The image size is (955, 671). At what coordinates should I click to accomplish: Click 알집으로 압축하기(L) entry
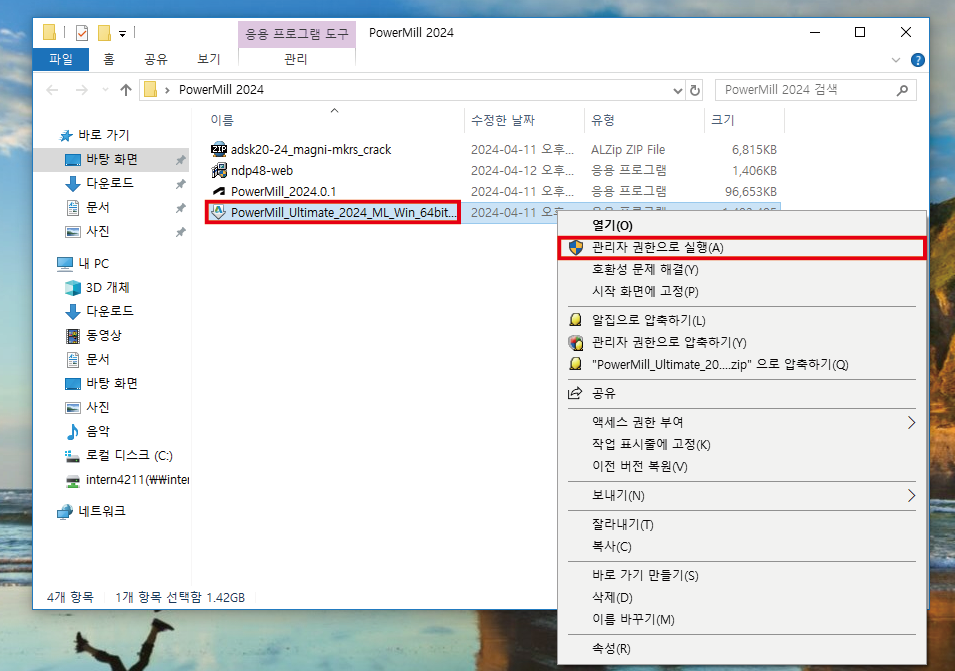pyautogui.click(x=742, y=320)
